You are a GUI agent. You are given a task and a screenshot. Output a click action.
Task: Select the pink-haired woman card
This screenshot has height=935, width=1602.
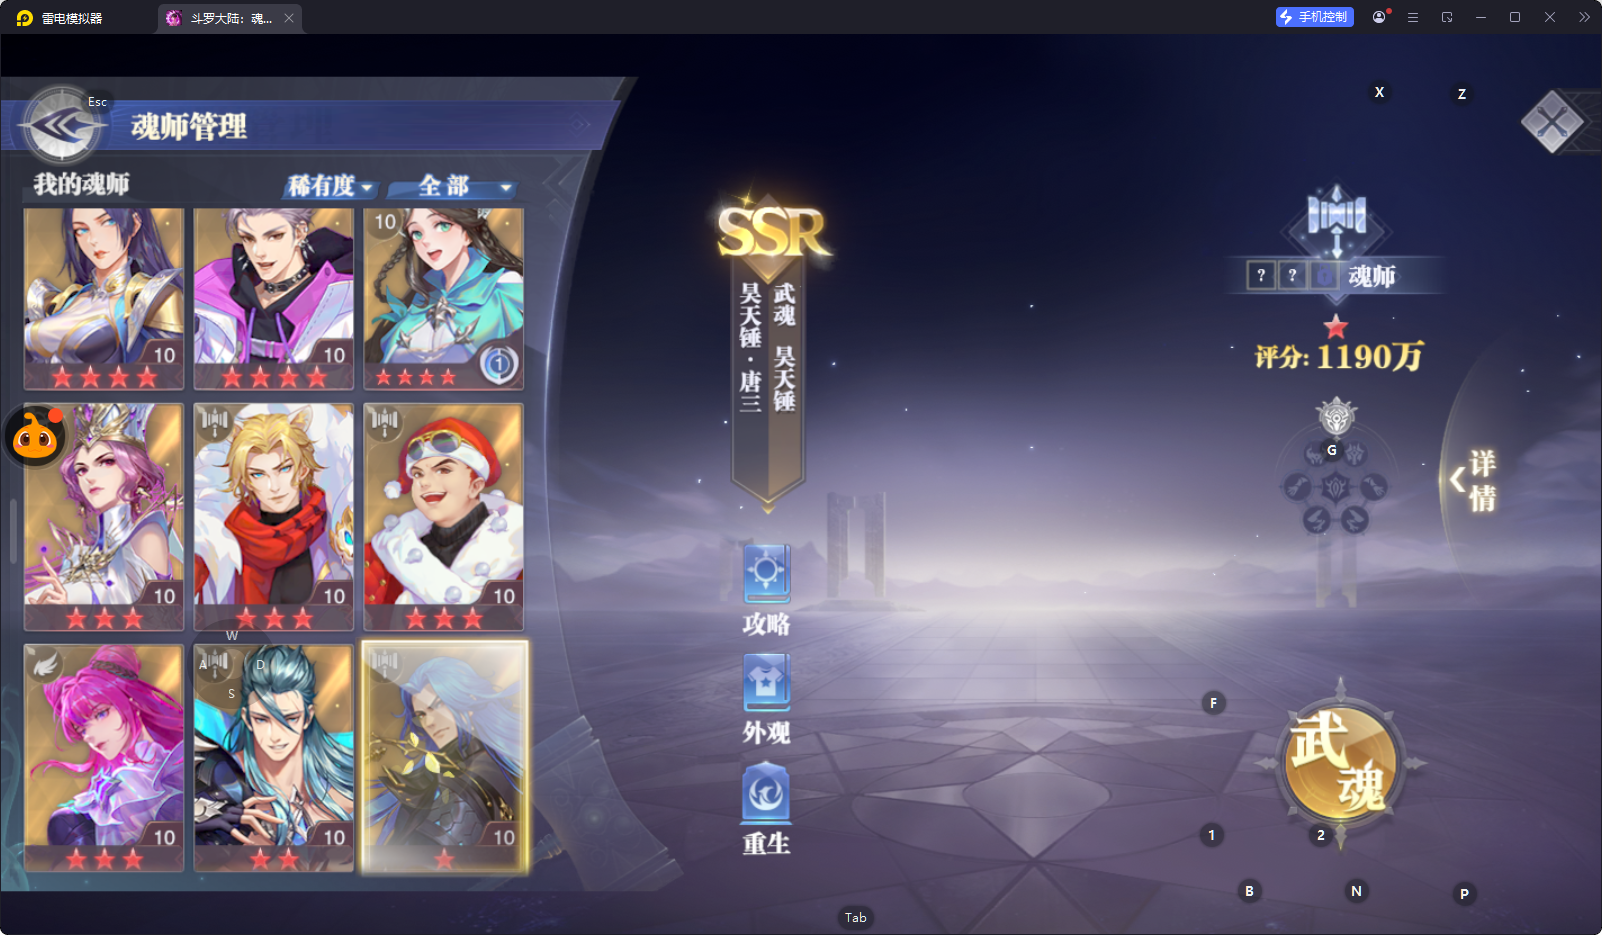(104, 758)
